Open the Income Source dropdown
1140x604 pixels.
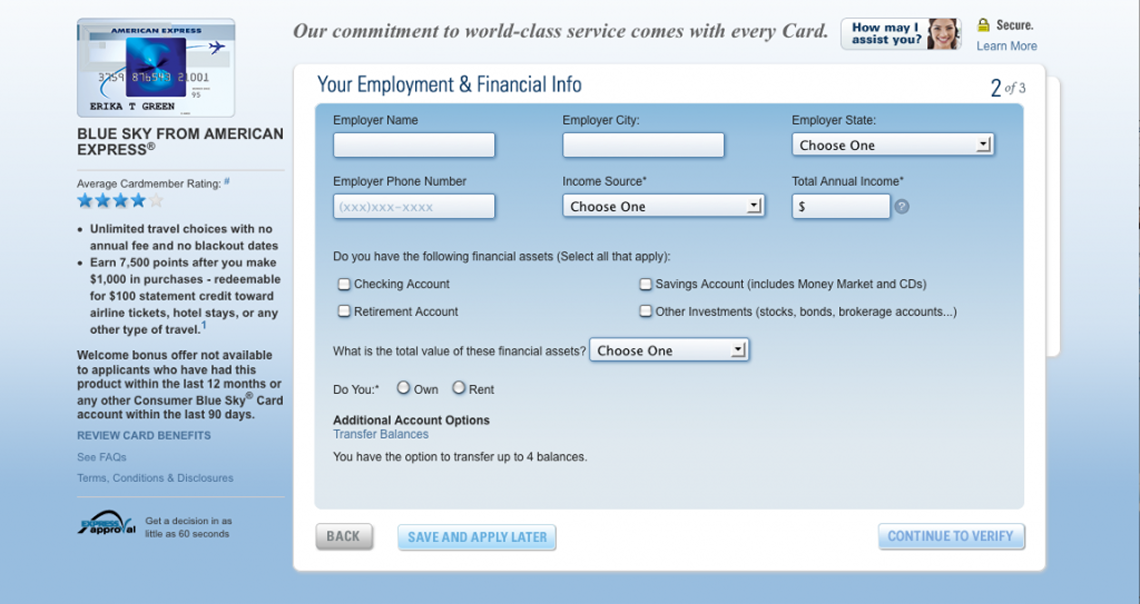click(663, 206)
